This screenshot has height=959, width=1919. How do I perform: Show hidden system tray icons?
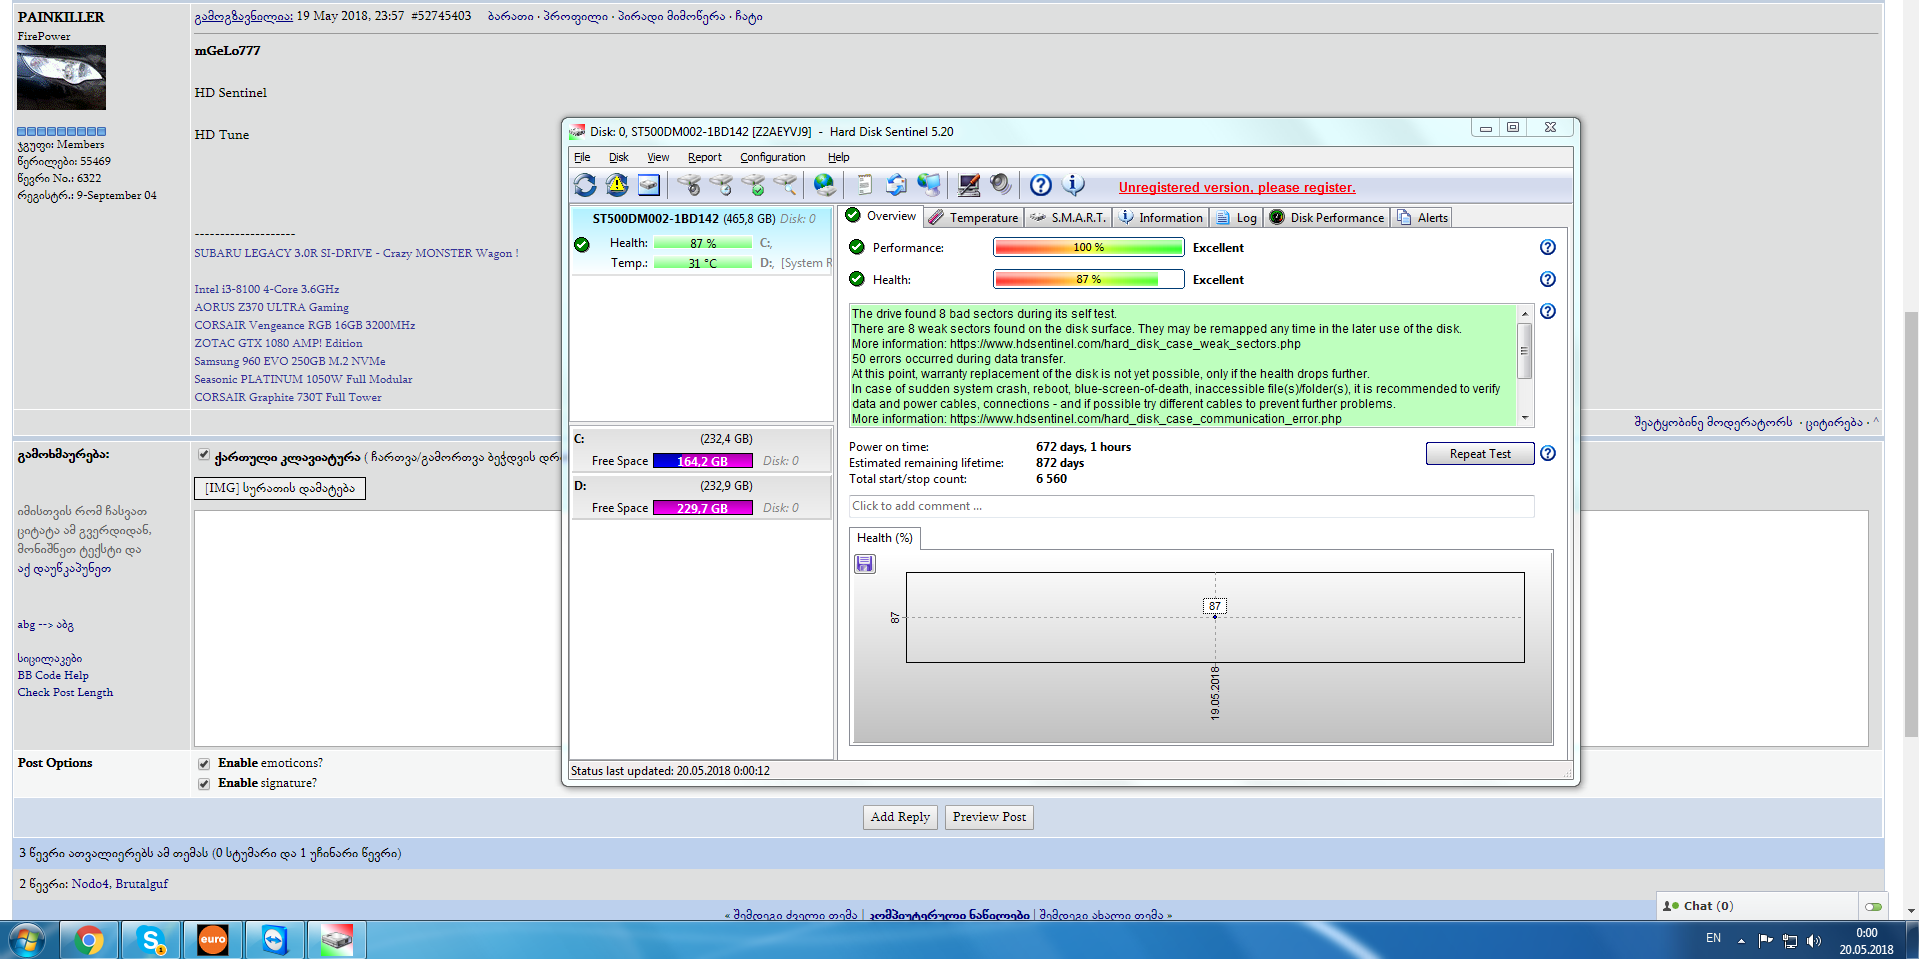[x=1740, y=939]
